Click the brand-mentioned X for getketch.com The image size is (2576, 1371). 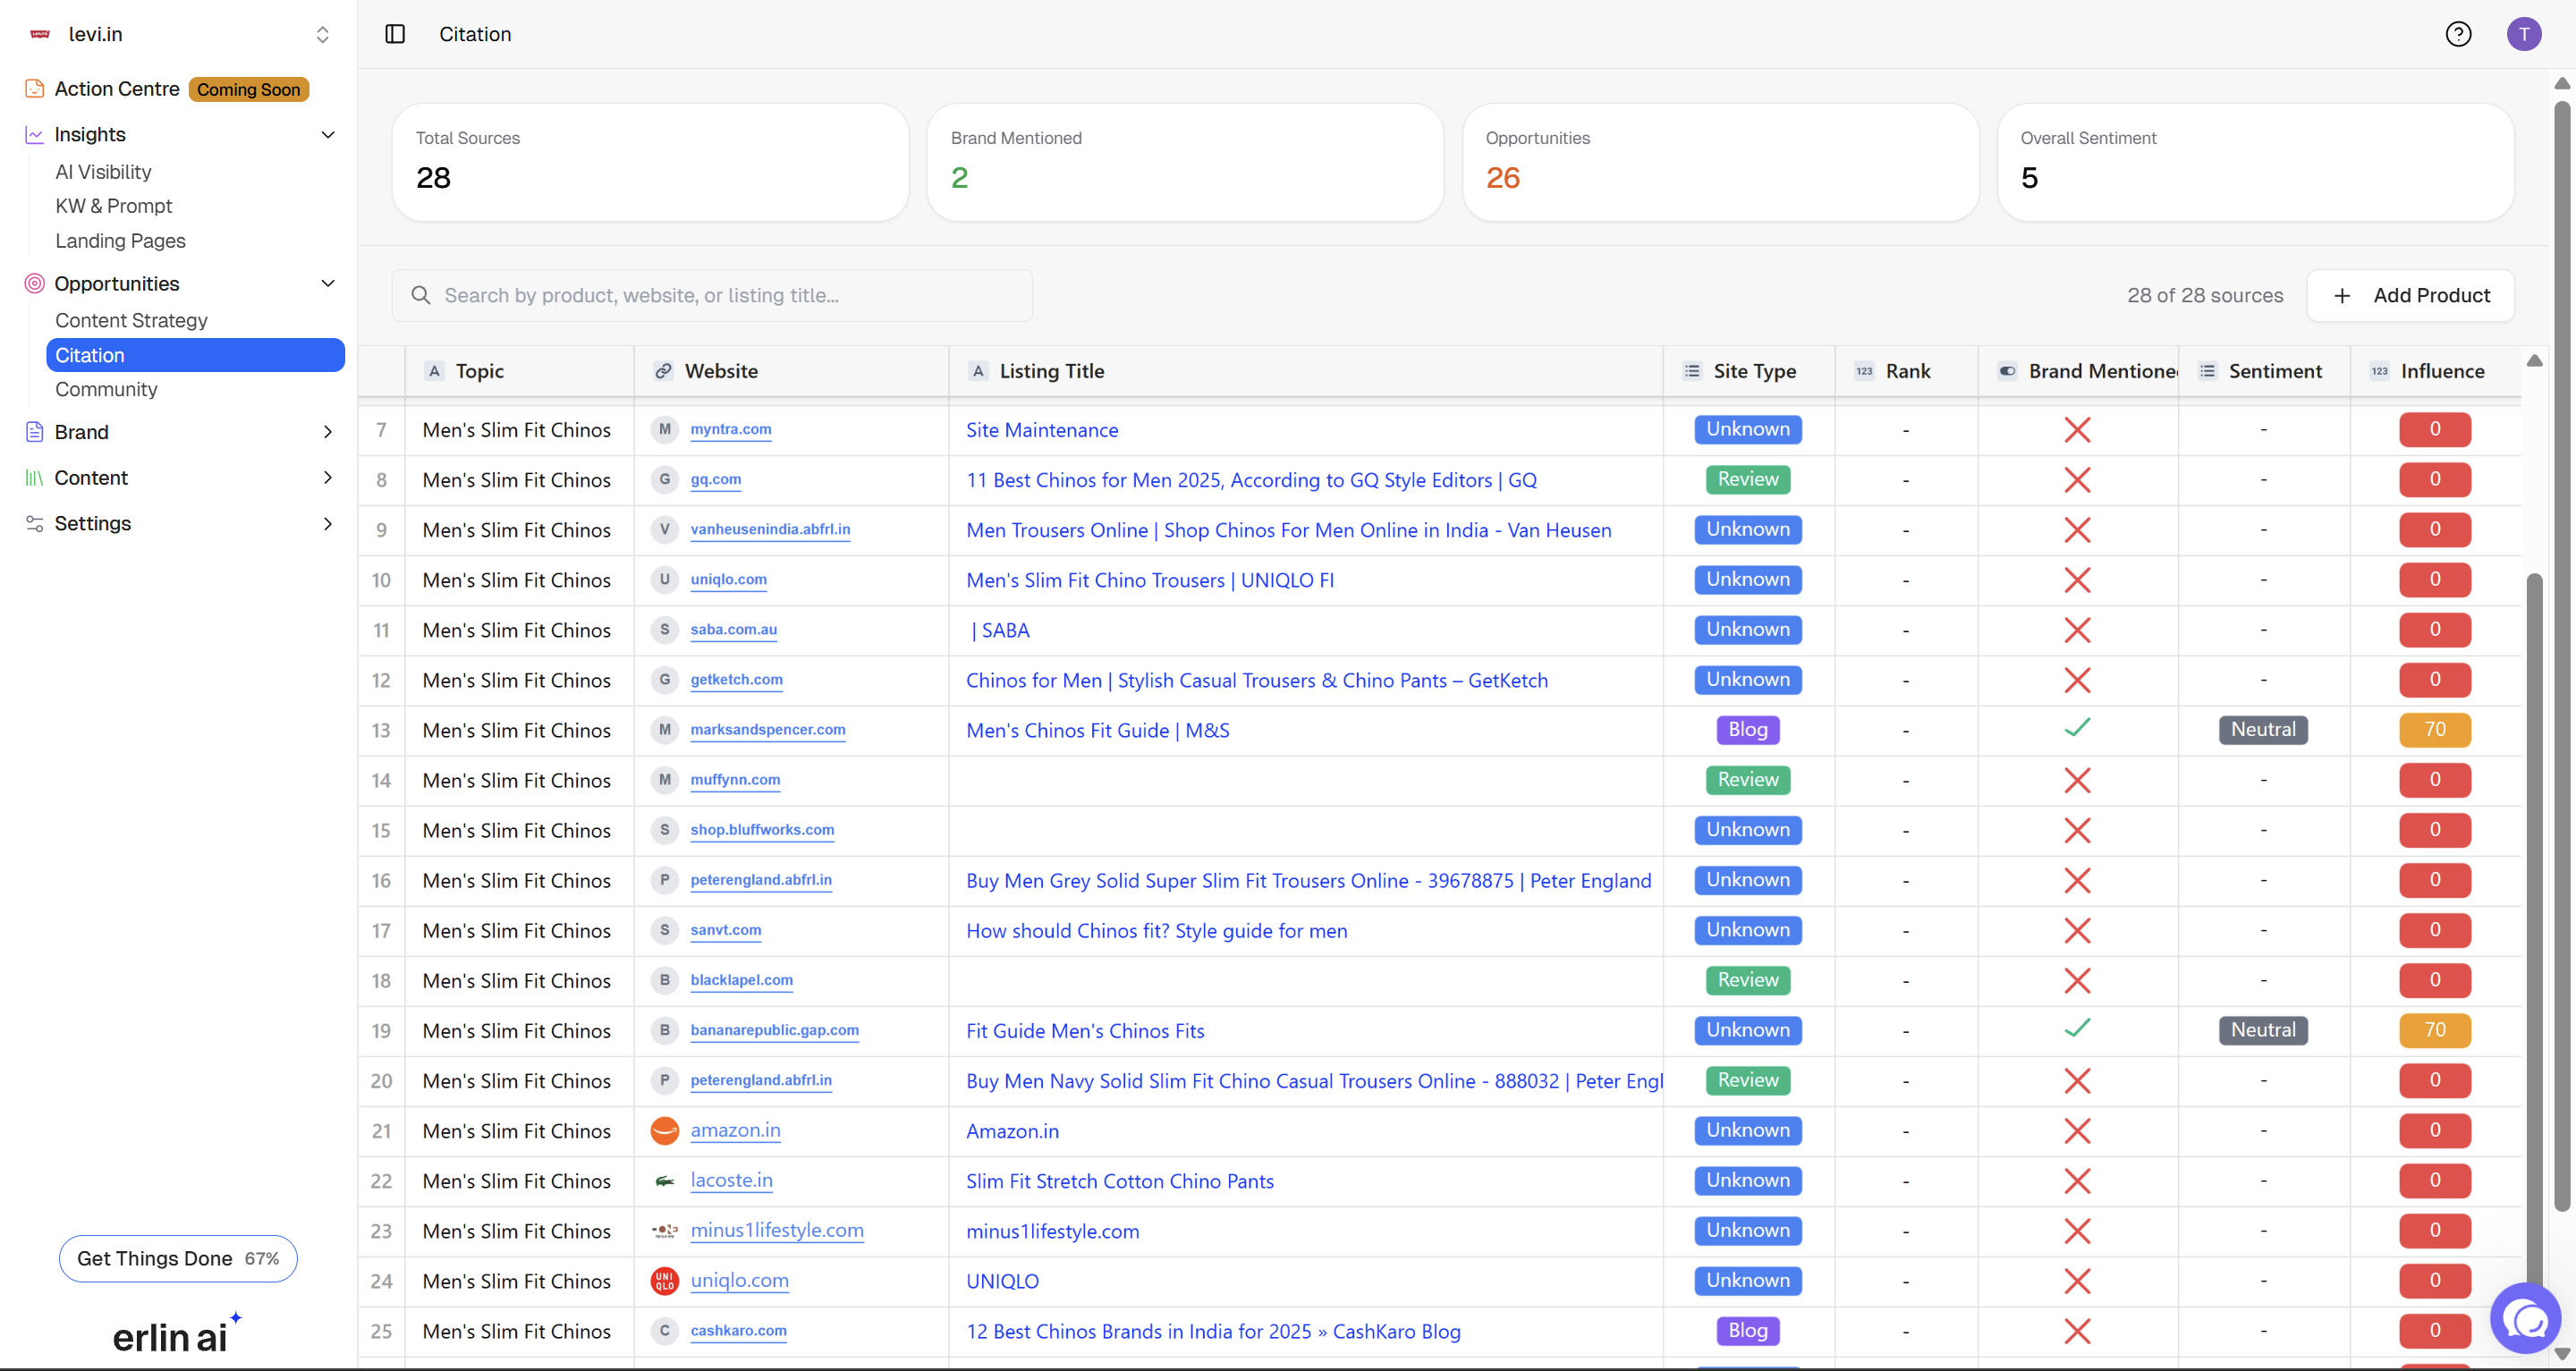click(2077, 680)
